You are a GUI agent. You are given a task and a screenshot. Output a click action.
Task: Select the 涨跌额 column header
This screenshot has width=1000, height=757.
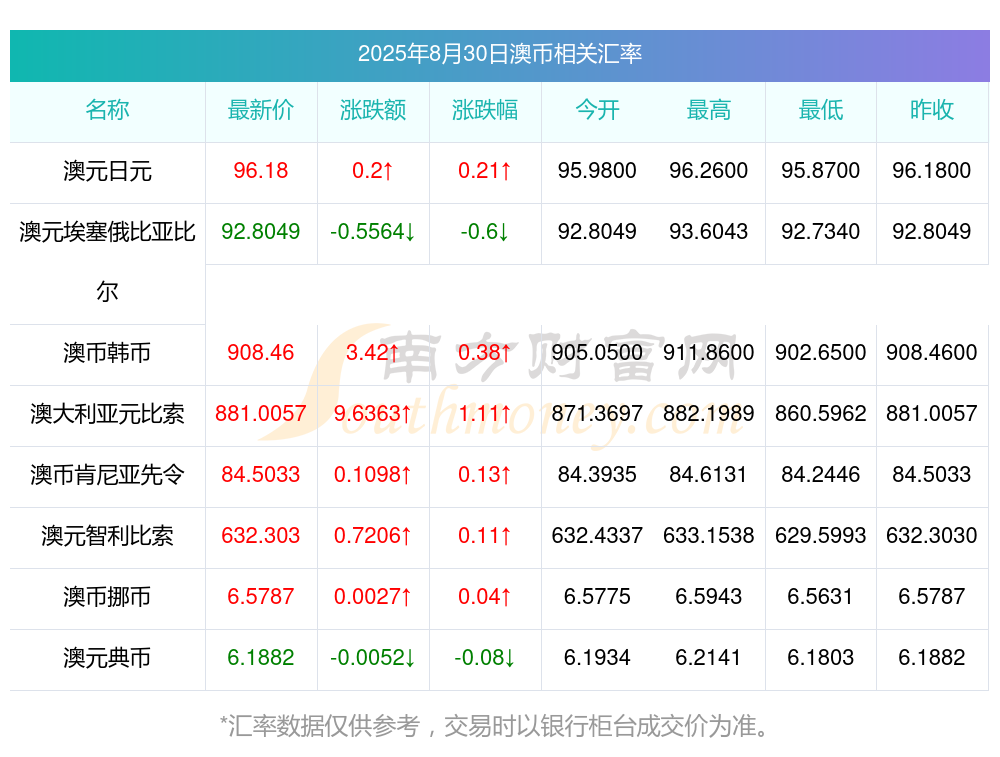click(x=373, y=110)
